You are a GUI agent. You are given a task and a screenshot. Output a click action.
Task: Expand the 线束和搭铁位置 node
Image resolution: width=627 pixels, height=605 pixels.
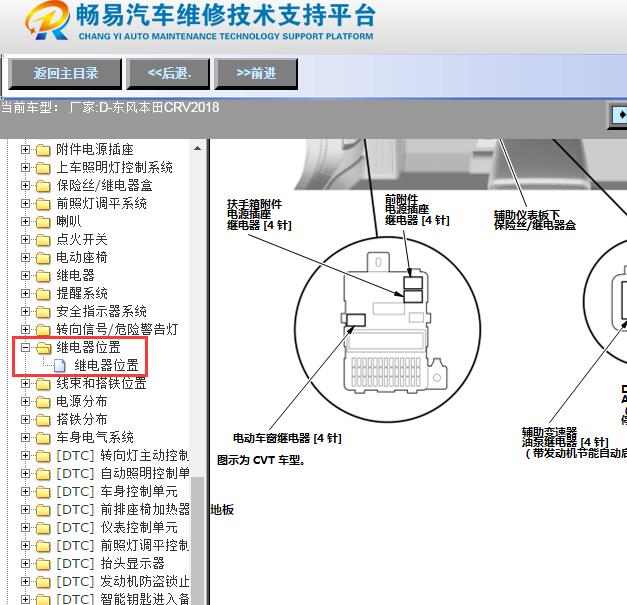[x=25, y=383]
